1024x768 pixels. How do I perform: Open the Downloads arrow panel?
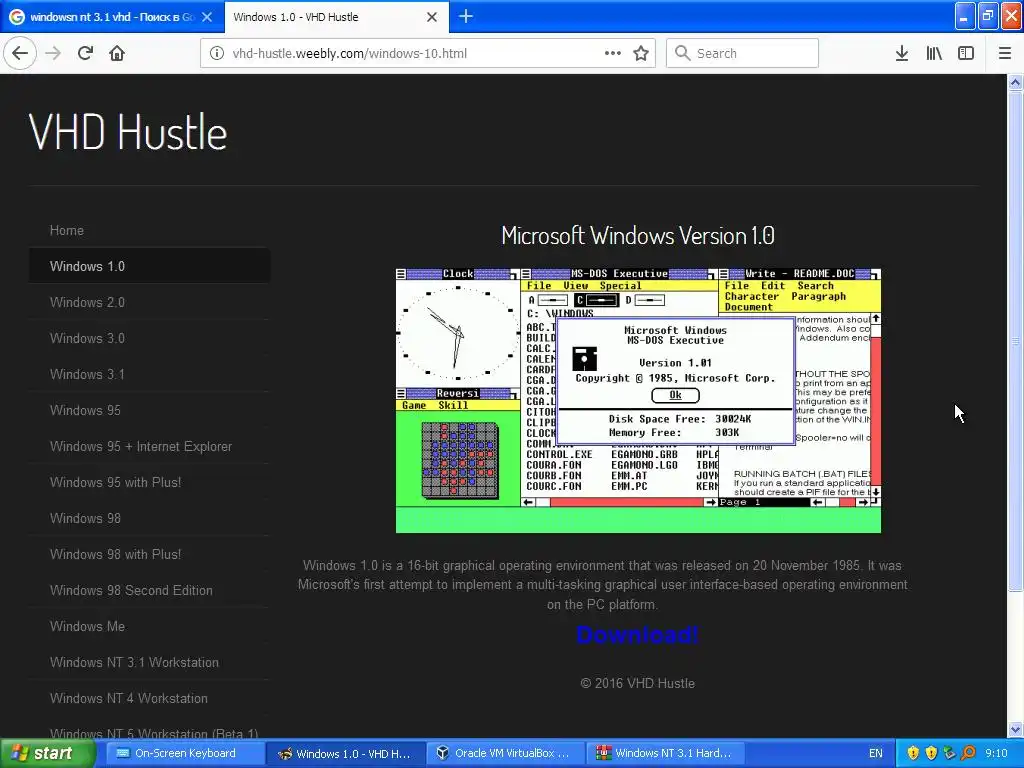coord(902,53)
